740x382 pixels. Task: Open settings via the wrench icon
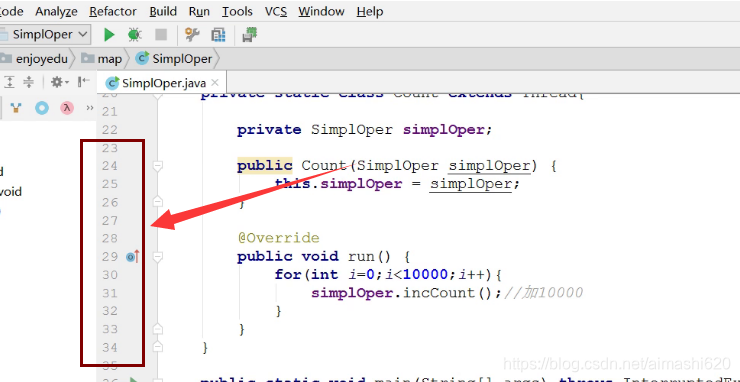pyautogui.click(x=192, y=34)
